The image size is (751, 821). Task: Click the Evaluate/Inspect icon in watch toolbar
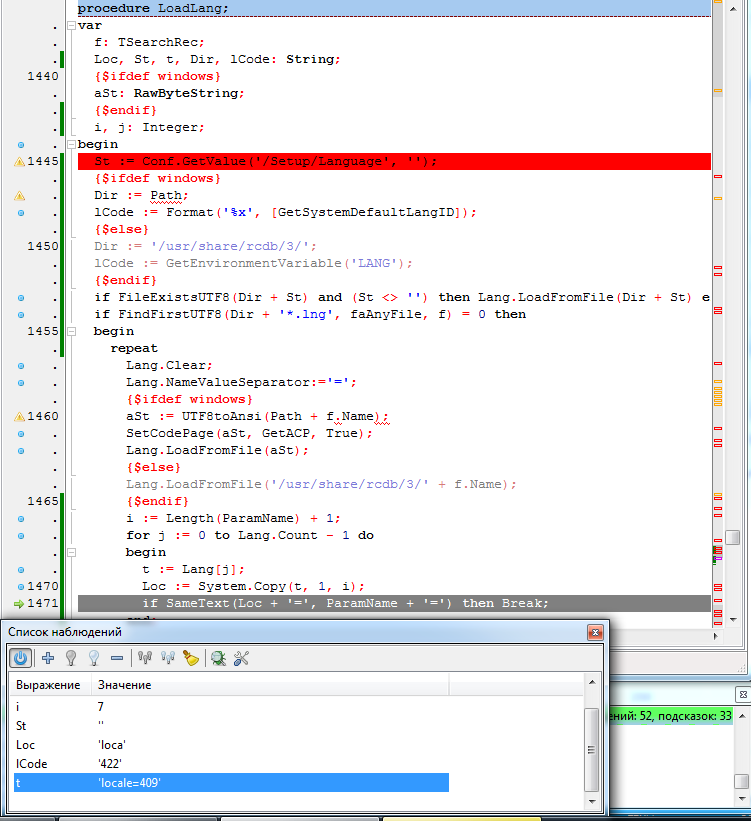[x=218, y=657]
